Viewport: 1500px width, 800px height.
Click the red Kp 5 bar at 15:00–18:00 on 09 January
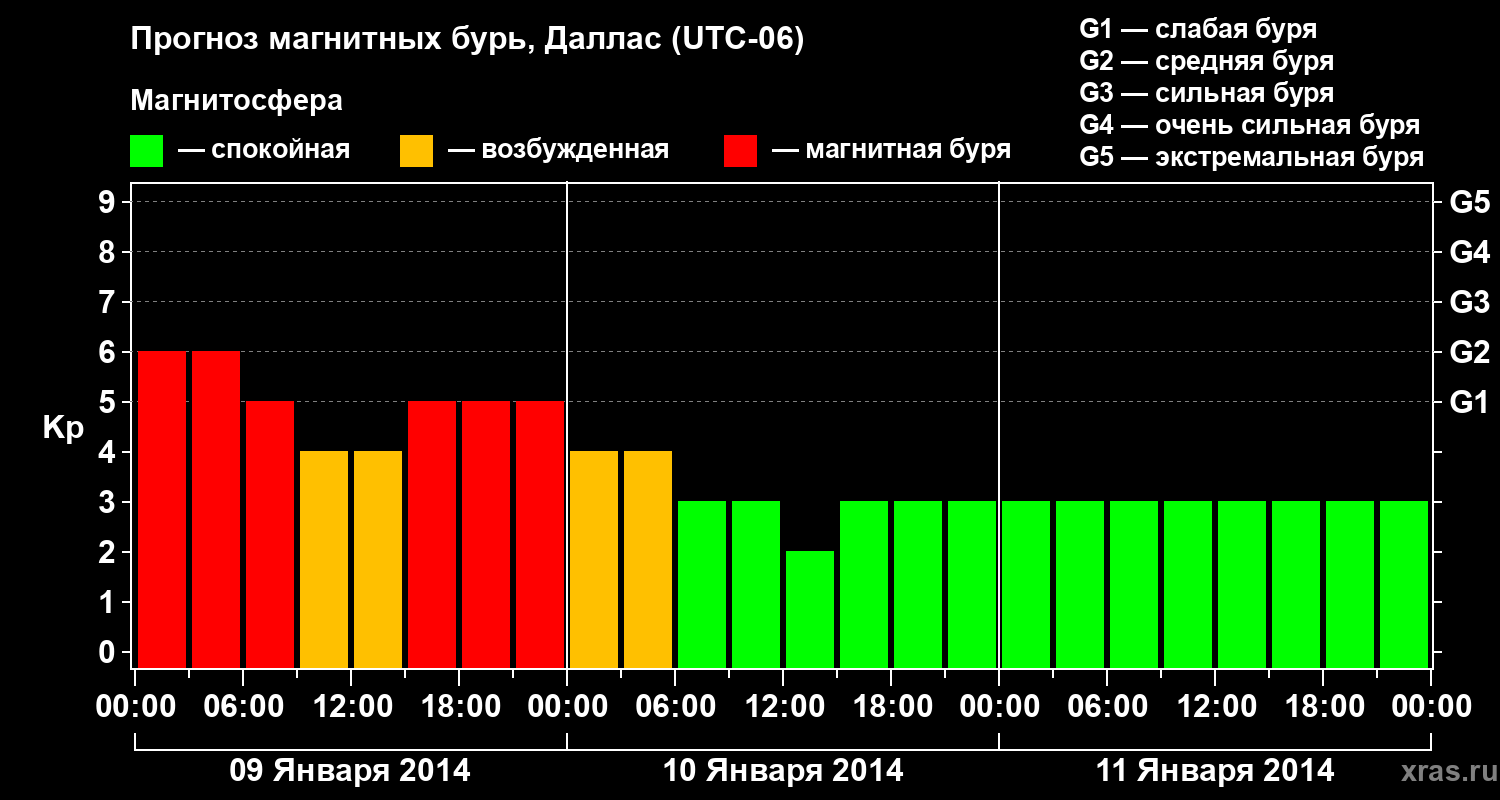pos(432,535)
